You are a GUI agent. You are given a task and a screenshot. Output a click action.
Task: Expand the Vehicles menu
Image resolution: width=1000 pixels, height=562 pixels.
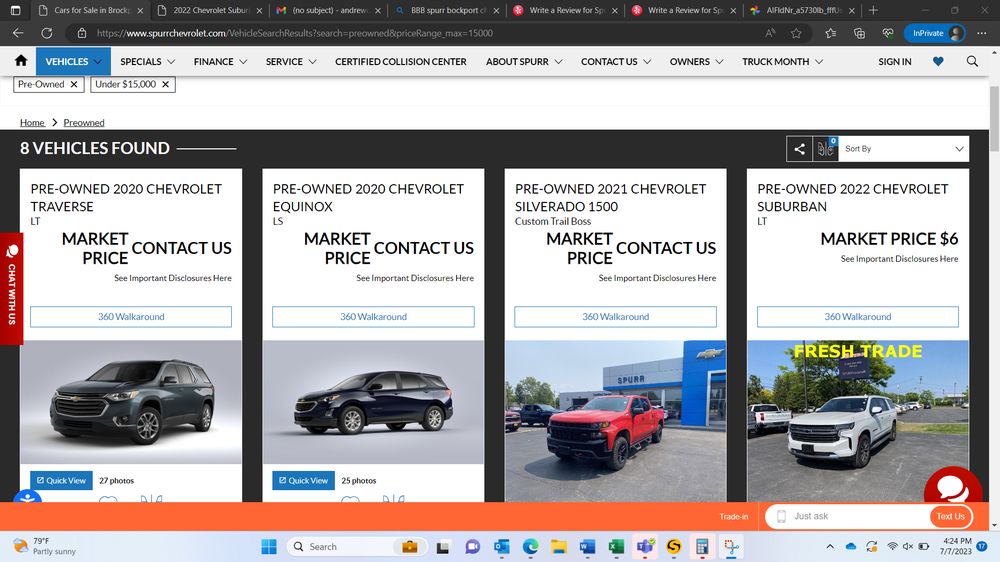pos(73,61)
